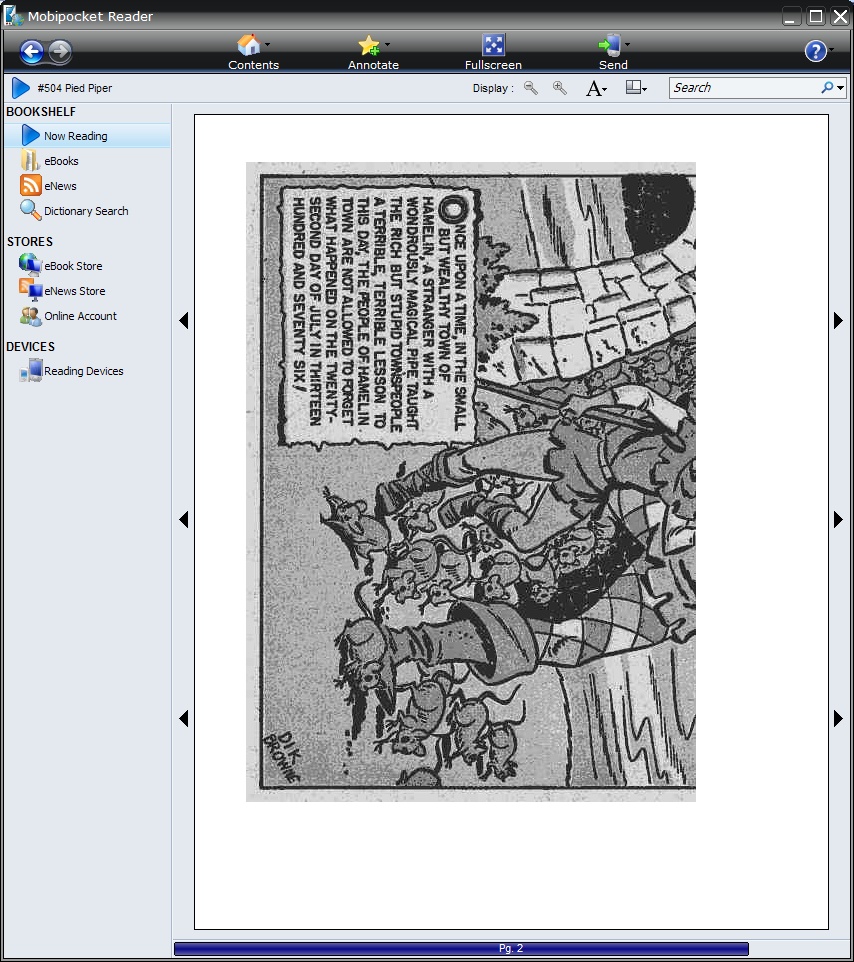Viewport: 854px width, 962px height.
Task: Click the #504 Pied Piper title
Action: 75,88
